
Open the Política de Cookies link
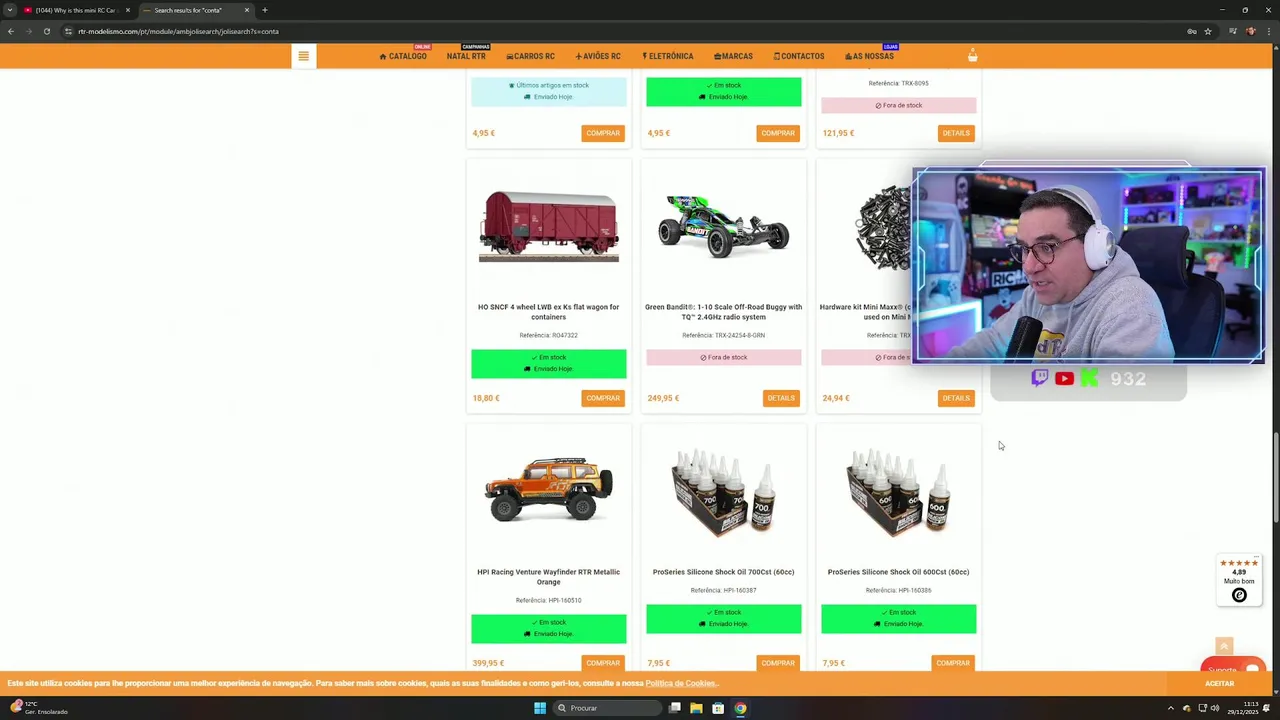tap(680, 683)
